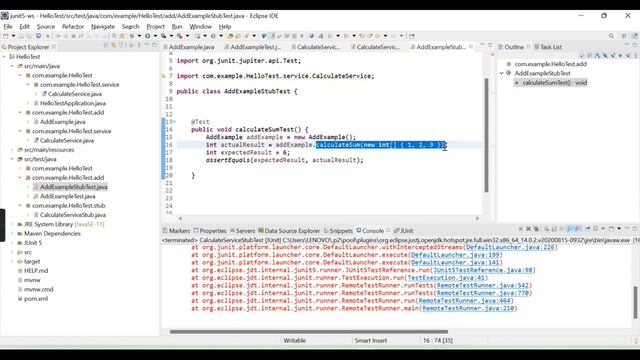Open the JUnit view tab

[x=404, y=231]
